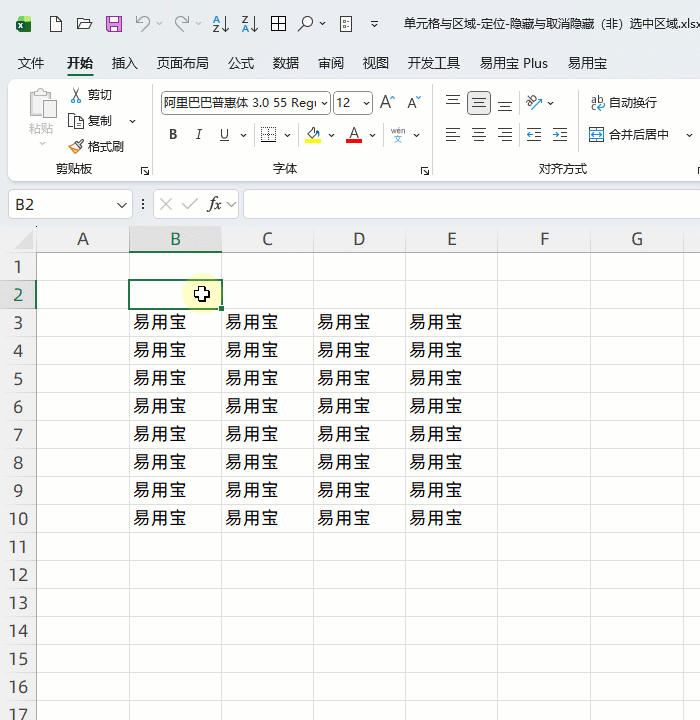The height and width of the screenshot is (720, 700).
Task: Click the Format Painter brush icon
Action: point(77,146)
